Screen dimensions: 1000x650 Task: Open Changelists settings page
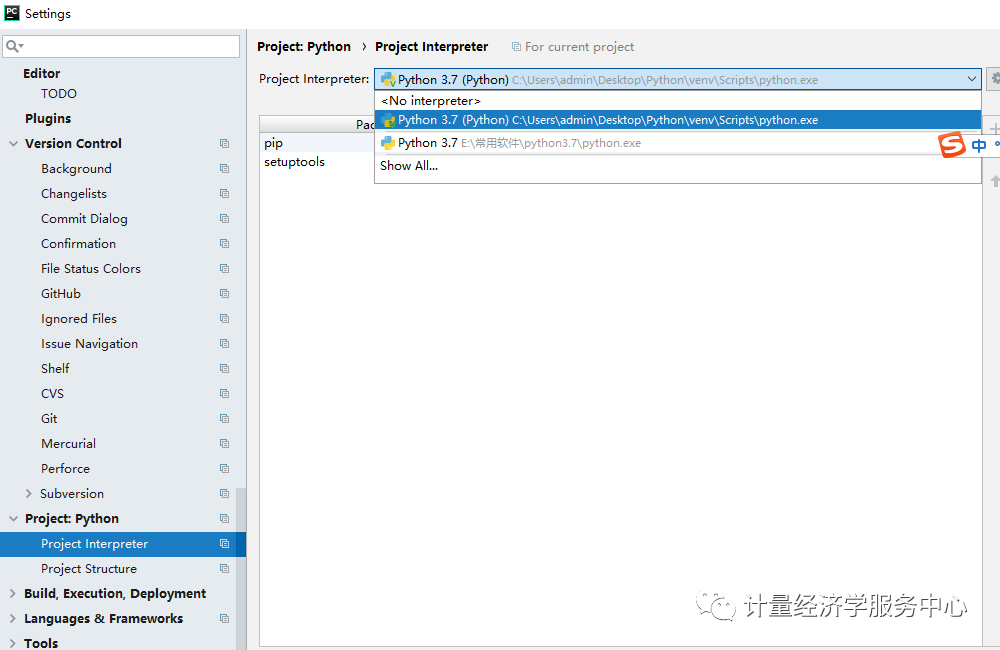(74, 193)
